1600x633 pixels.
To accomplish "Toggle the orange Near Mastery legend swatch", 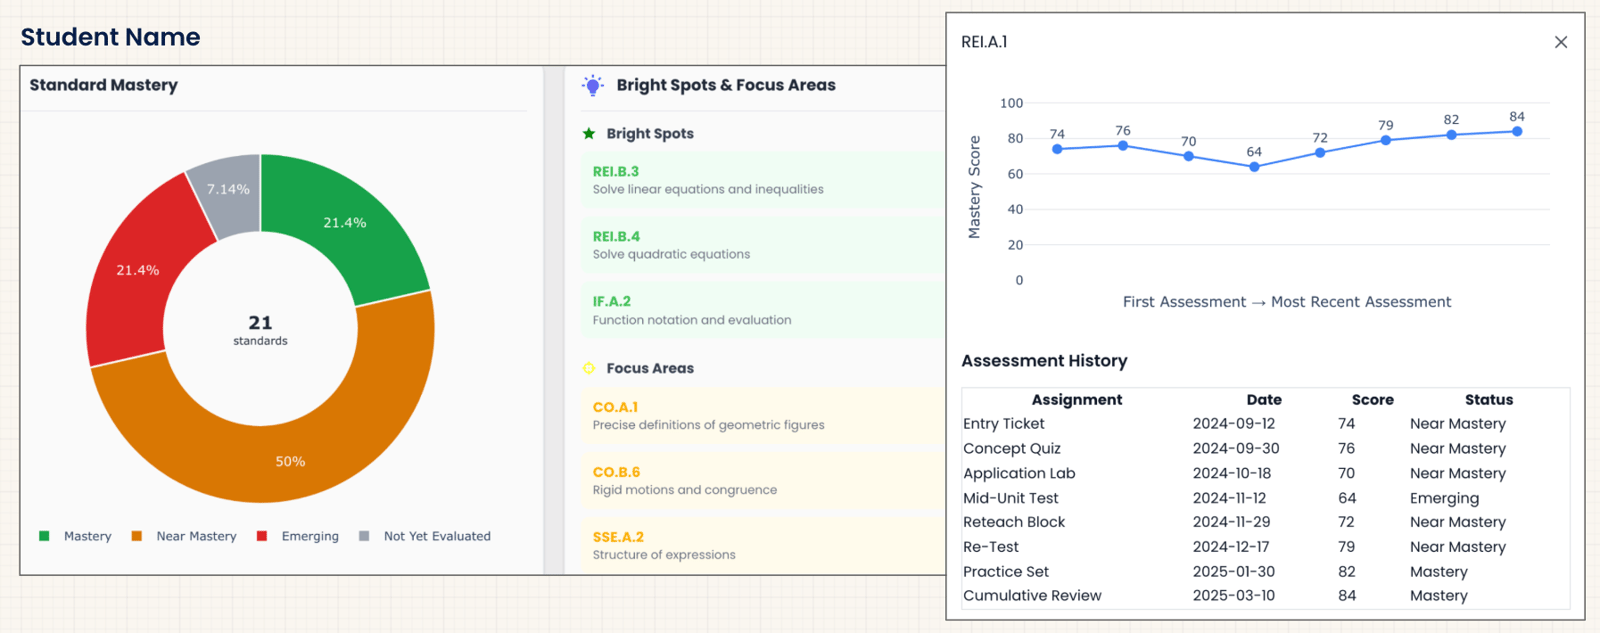I will click(x=137, y=536).
